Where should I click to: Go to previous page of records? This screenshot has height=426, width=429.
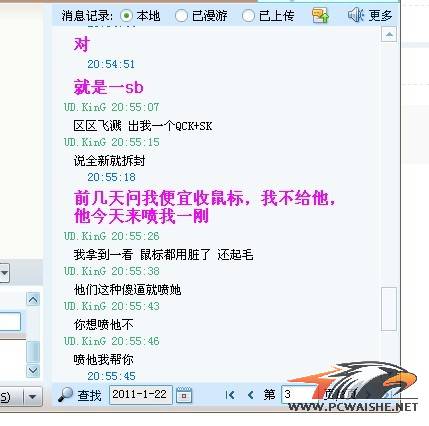(251, 395)
